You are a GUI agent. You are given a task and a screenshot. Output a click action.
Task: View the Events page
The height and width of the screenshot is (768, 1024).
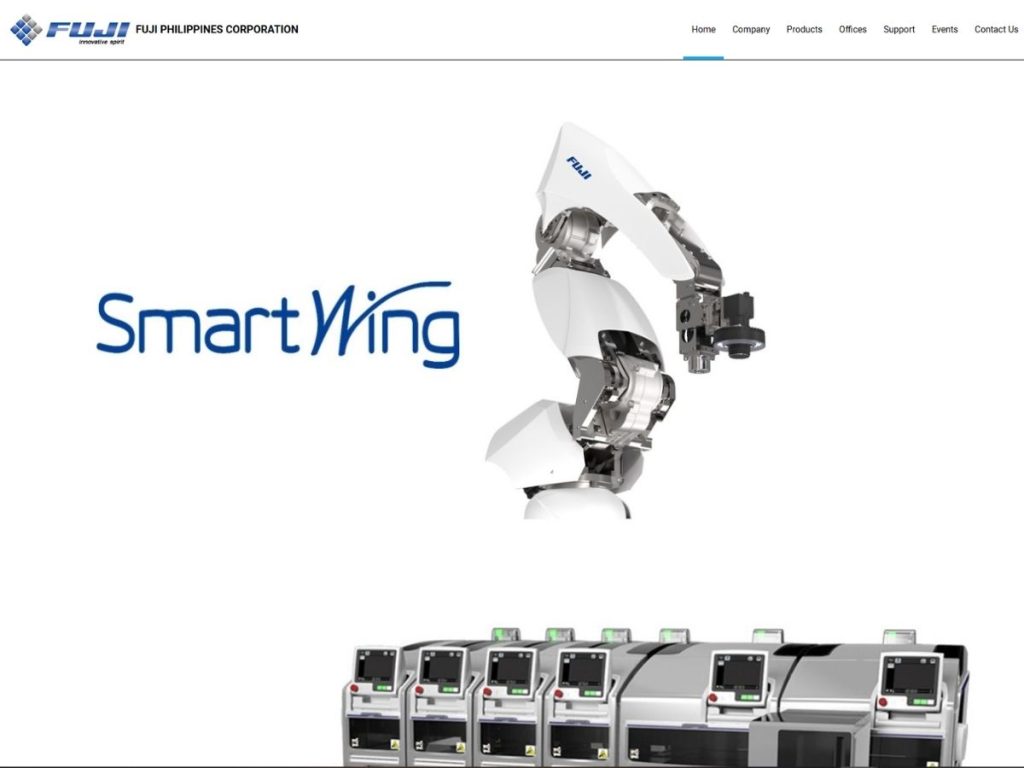point(944,29)
